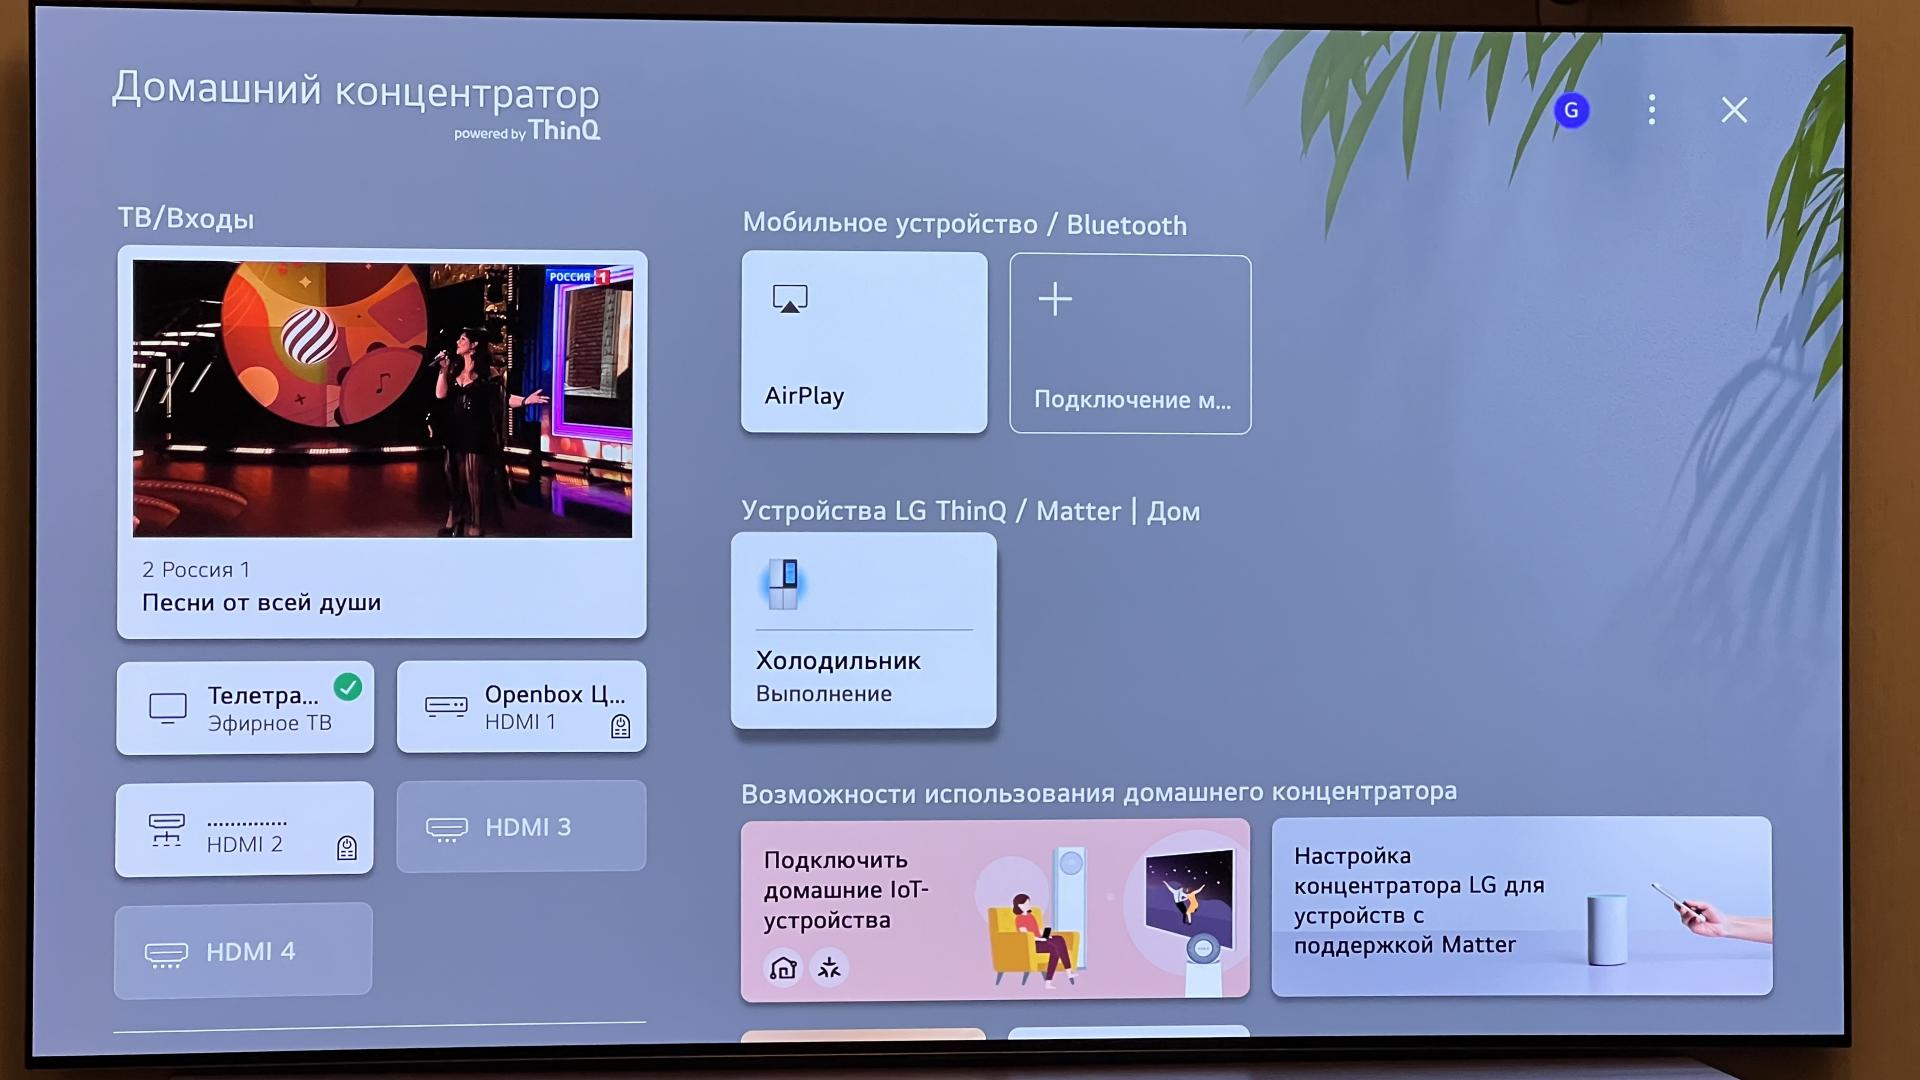Select the HDMI 2 input tile
Screen dimensions: 1920x1080
(244, 830)
